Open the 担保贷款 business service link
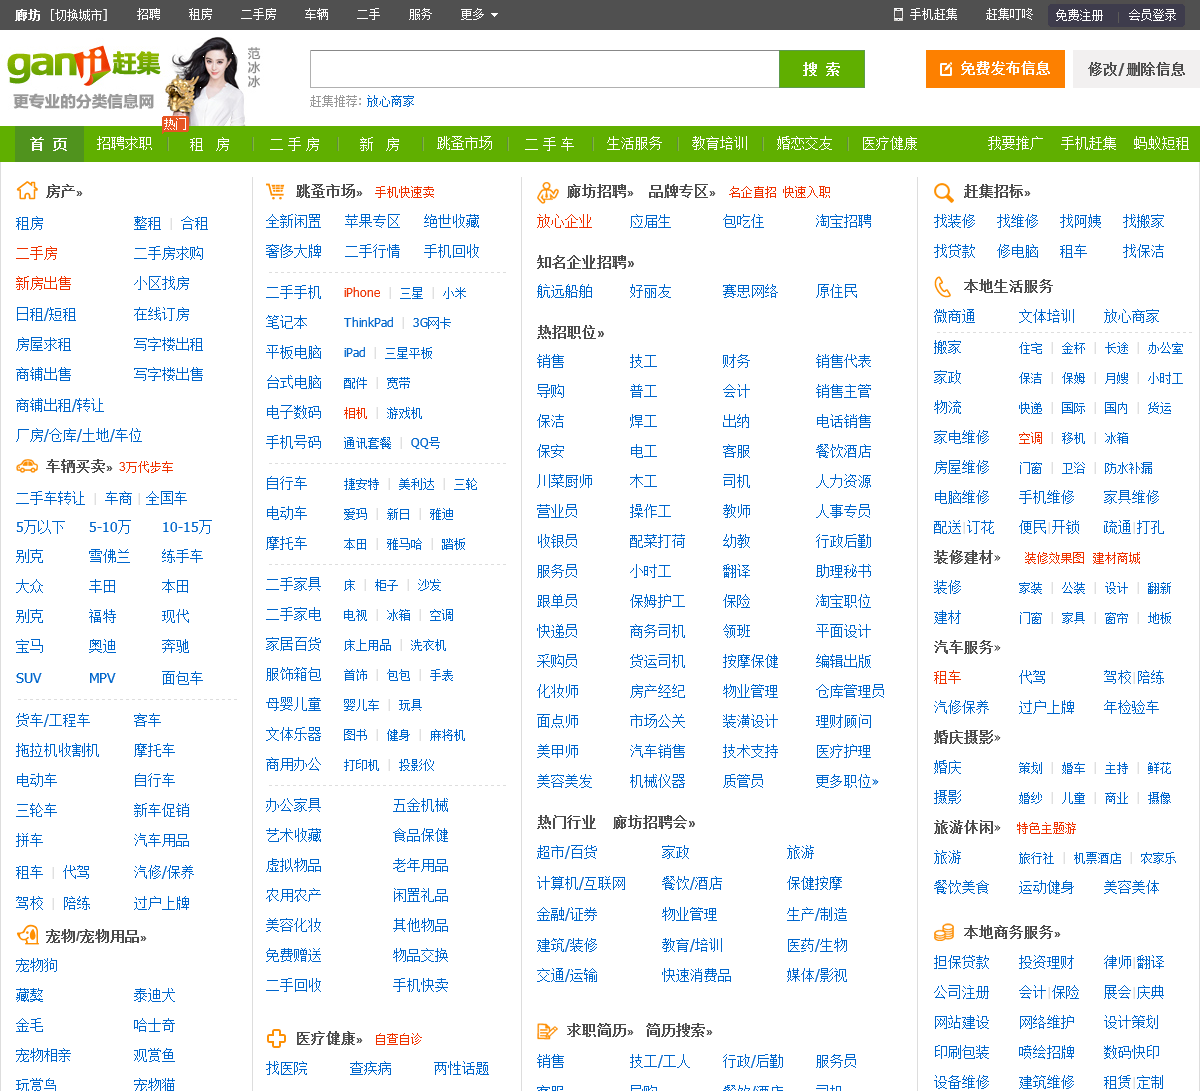Viewport: 1200px width, 1091px height. pyautogui.click(x=962, y=963)
